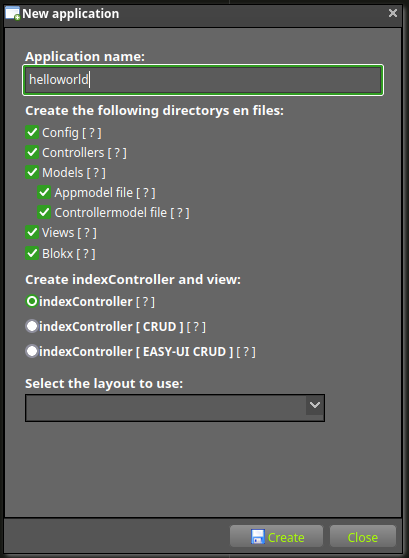Toggle the Models checkbox
The height and width of the screenshot is (558, 409).
click(32, 172)
